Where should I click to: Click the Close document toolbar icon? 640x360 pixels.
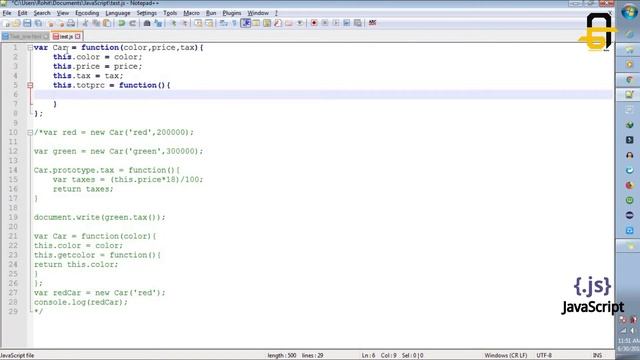coord(51,23)
